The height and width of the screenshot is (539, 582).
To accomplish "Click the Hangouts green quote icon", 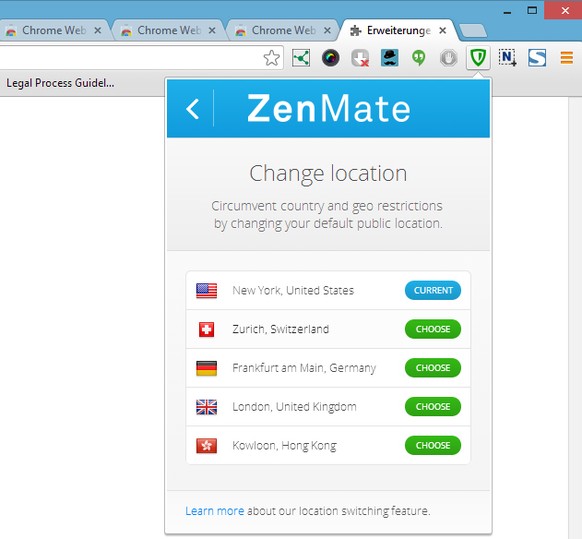I will pos(419,58).
